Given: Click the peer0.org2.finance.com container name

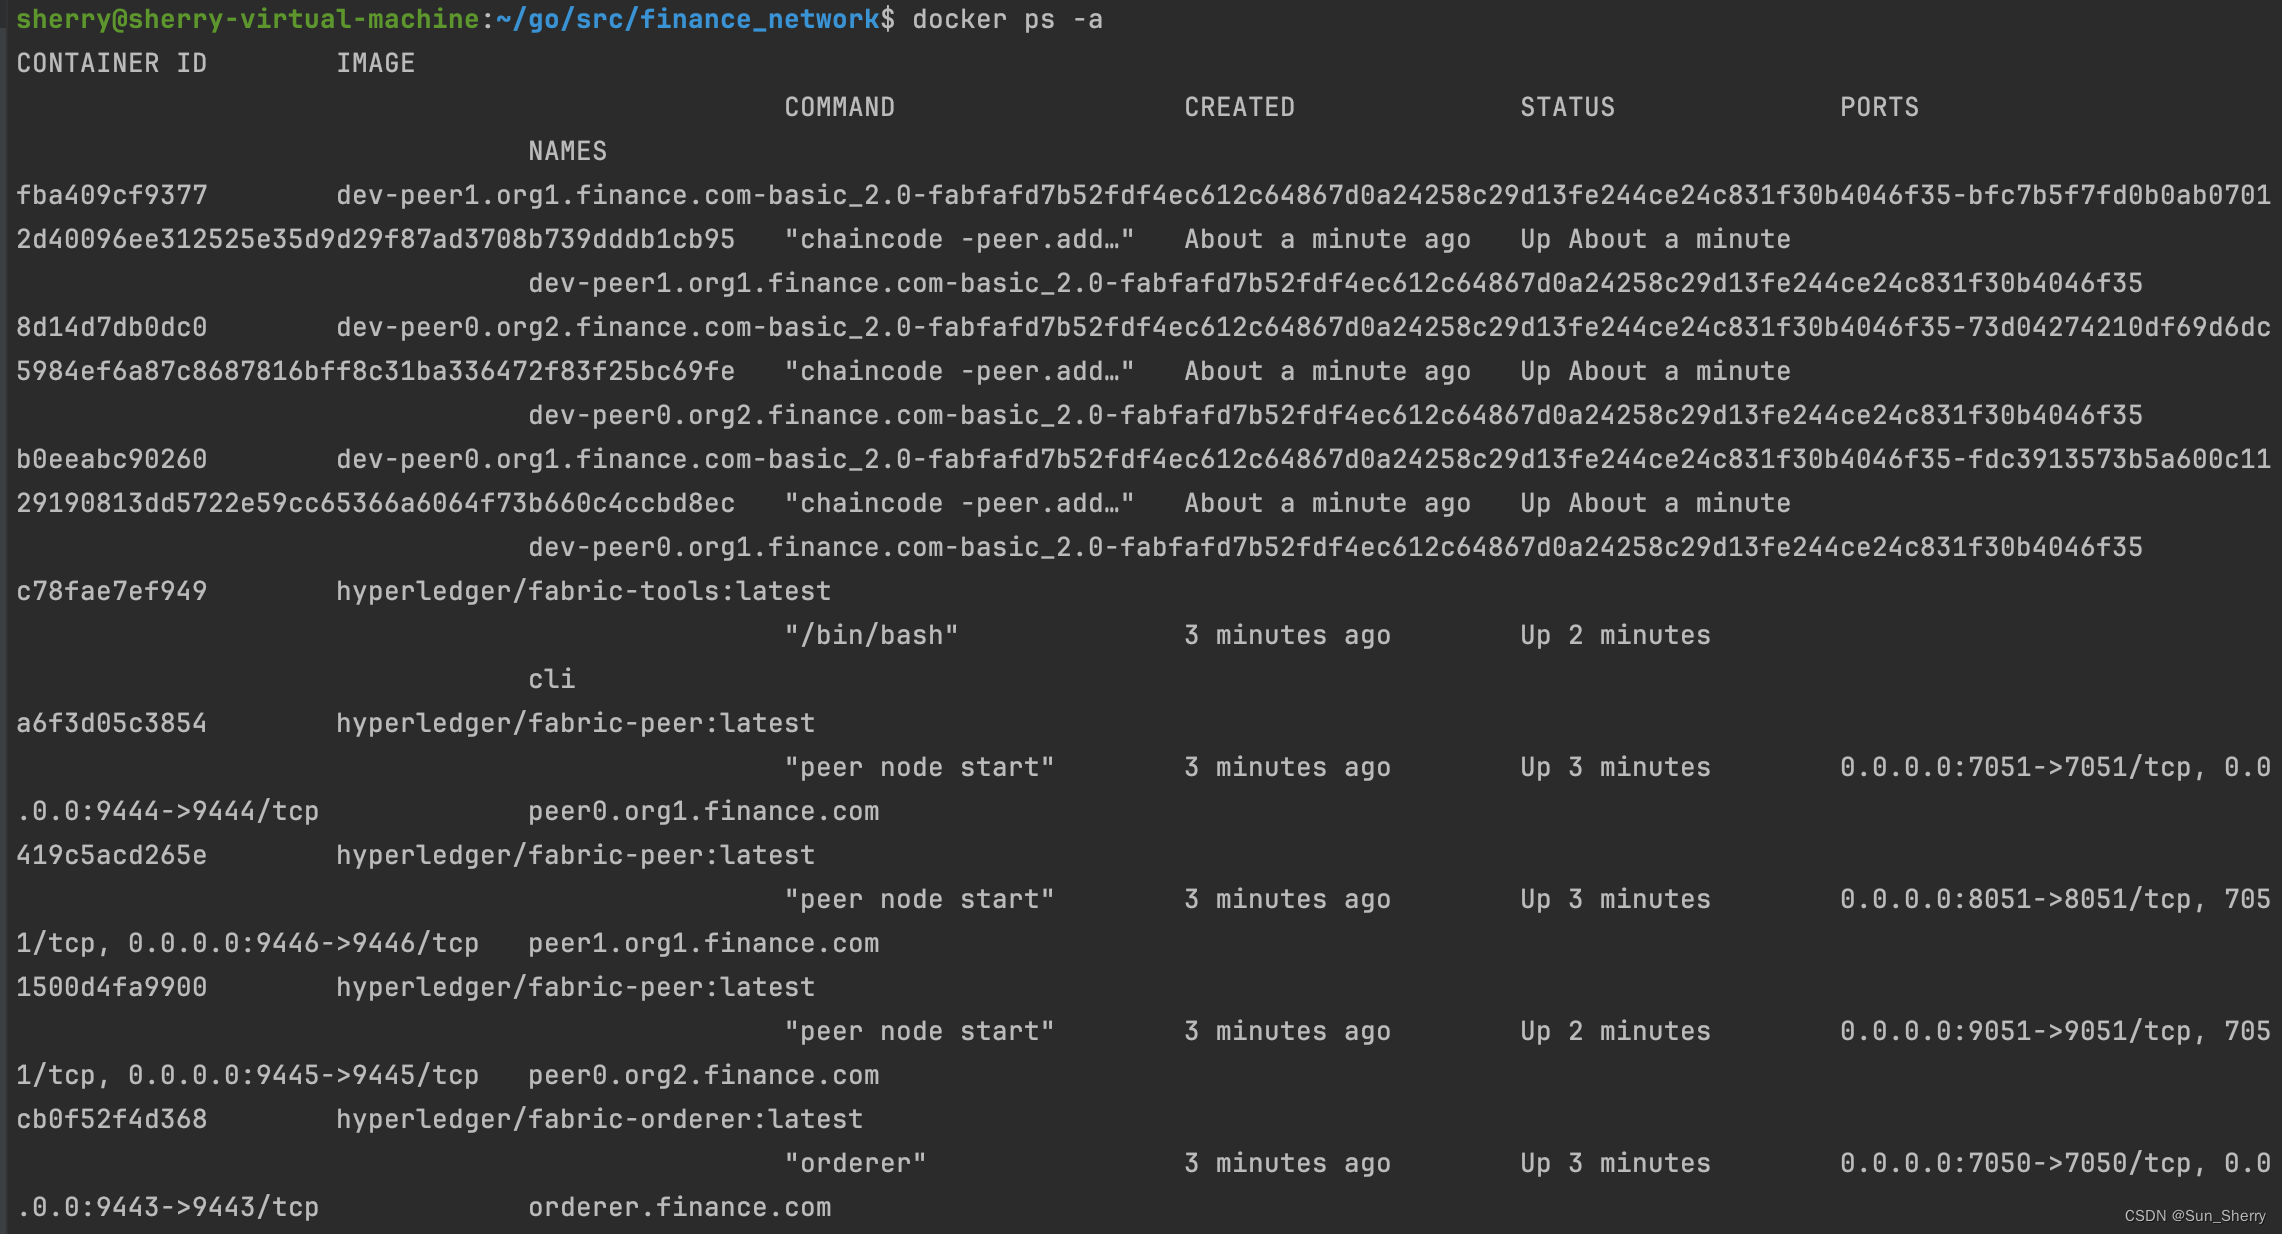Looking at the screenshot, I should (x=704, y=1076).
